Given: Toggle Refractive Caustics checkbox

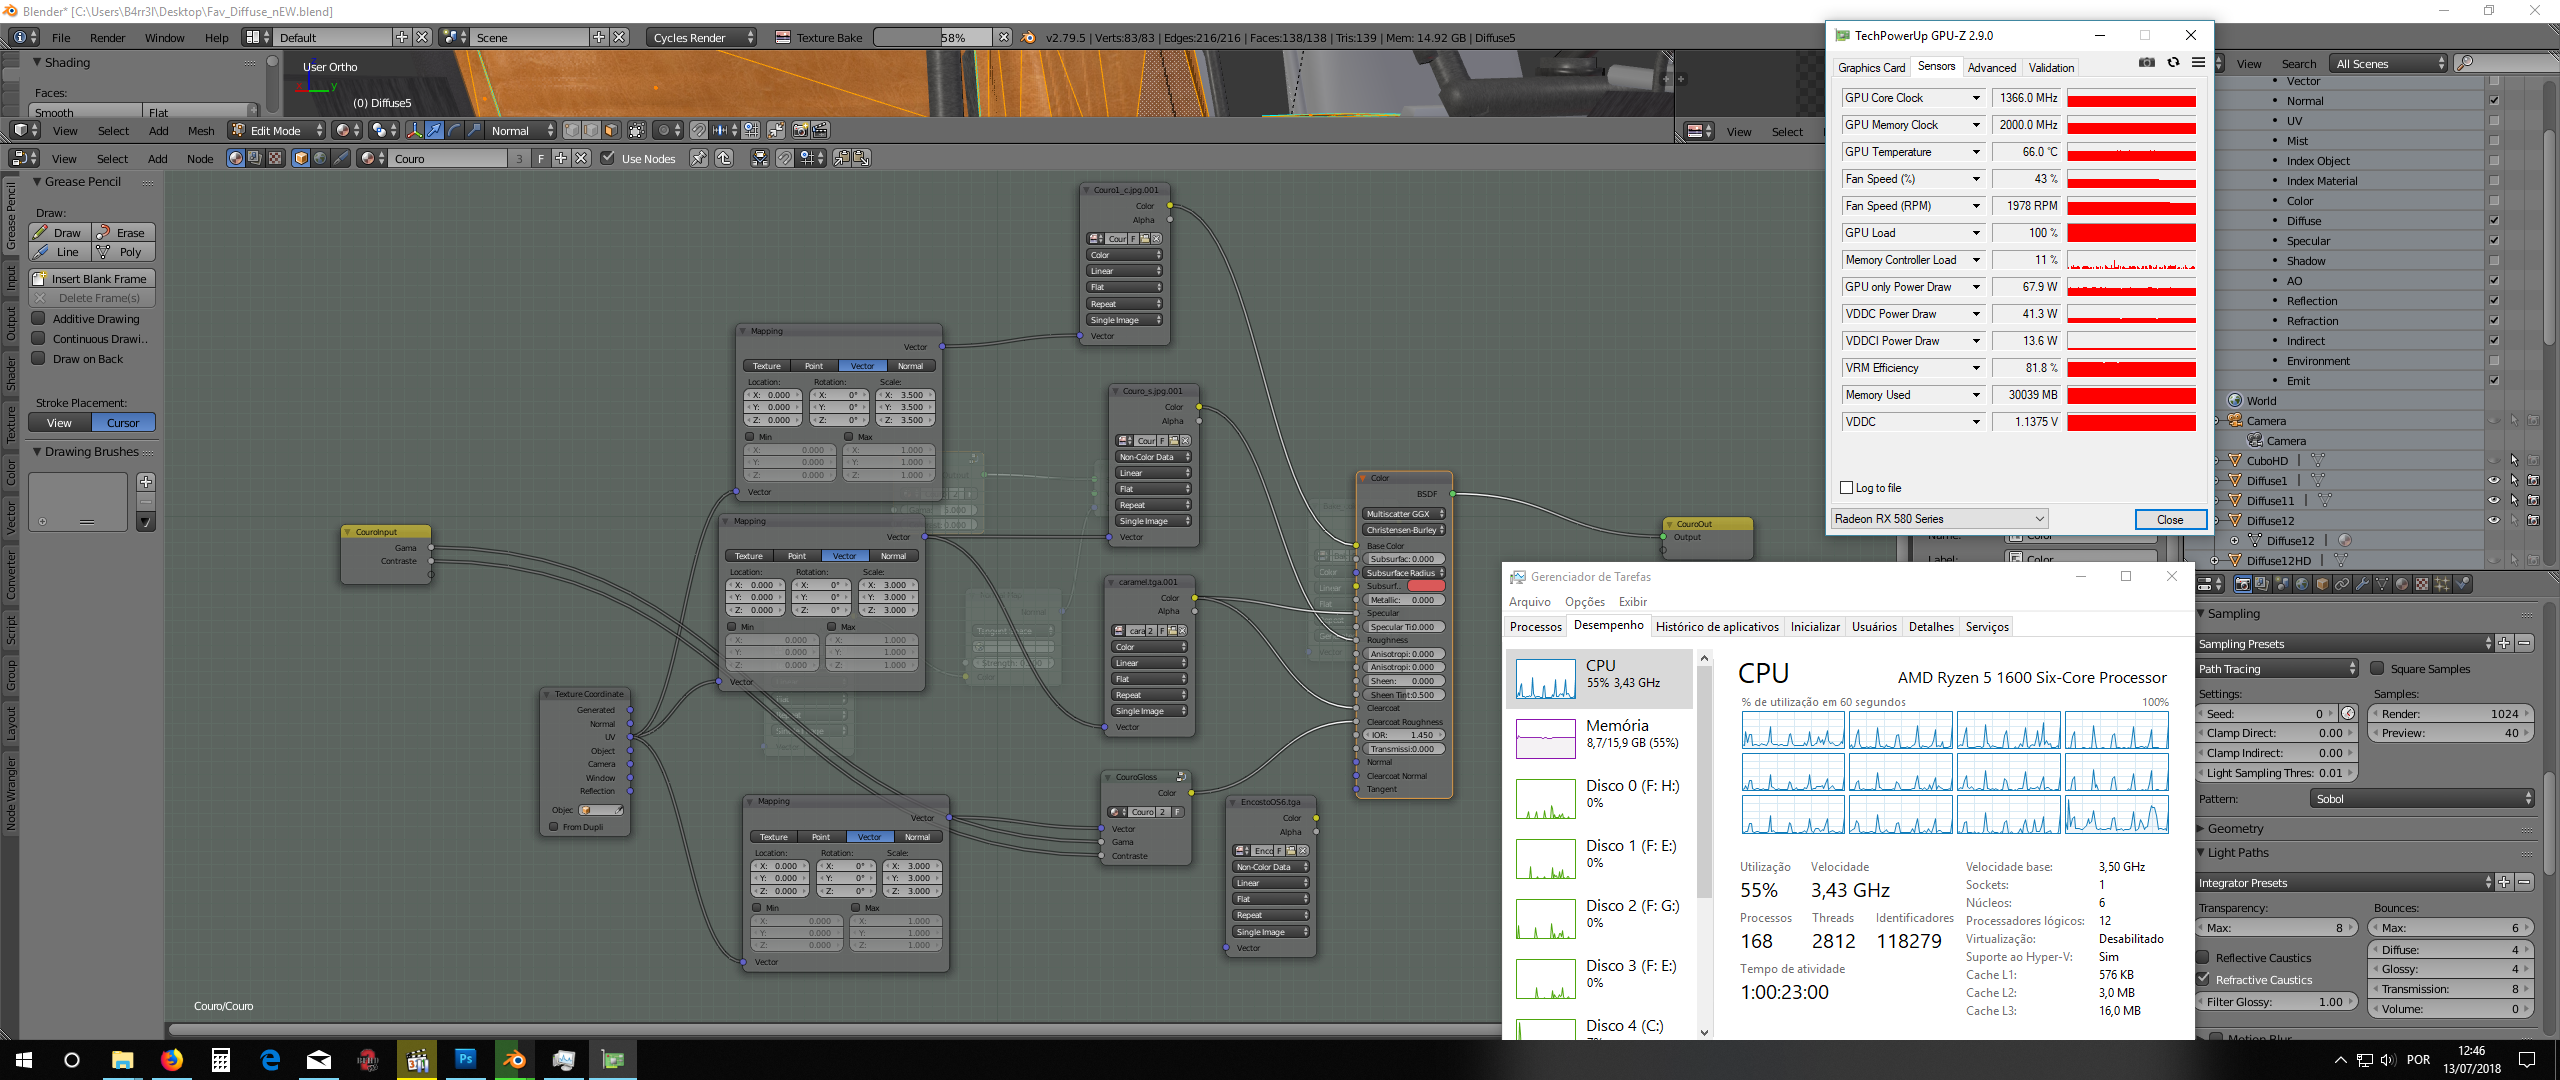Looking at the screenshot, I should tap(2203, 979).
